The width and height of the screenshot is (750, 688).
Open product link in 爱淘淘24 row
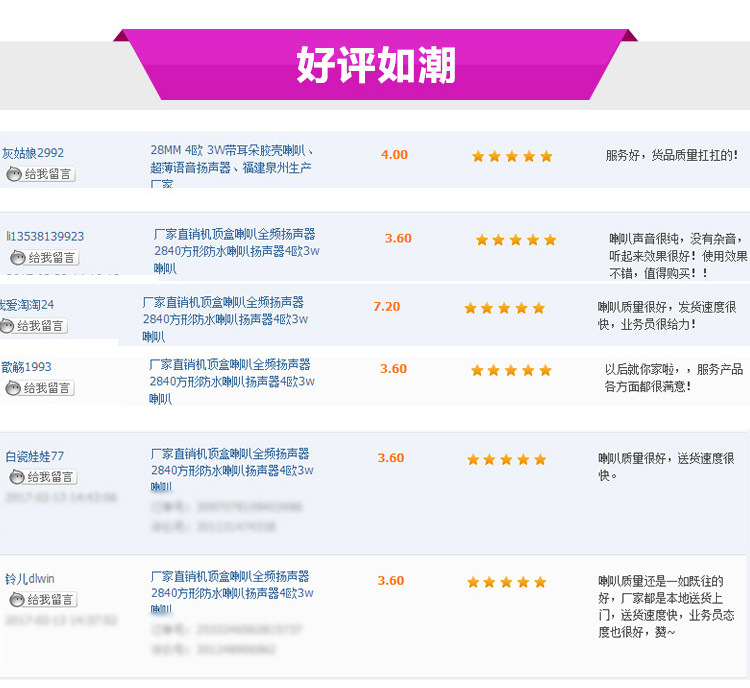click(x=225, y=319)
